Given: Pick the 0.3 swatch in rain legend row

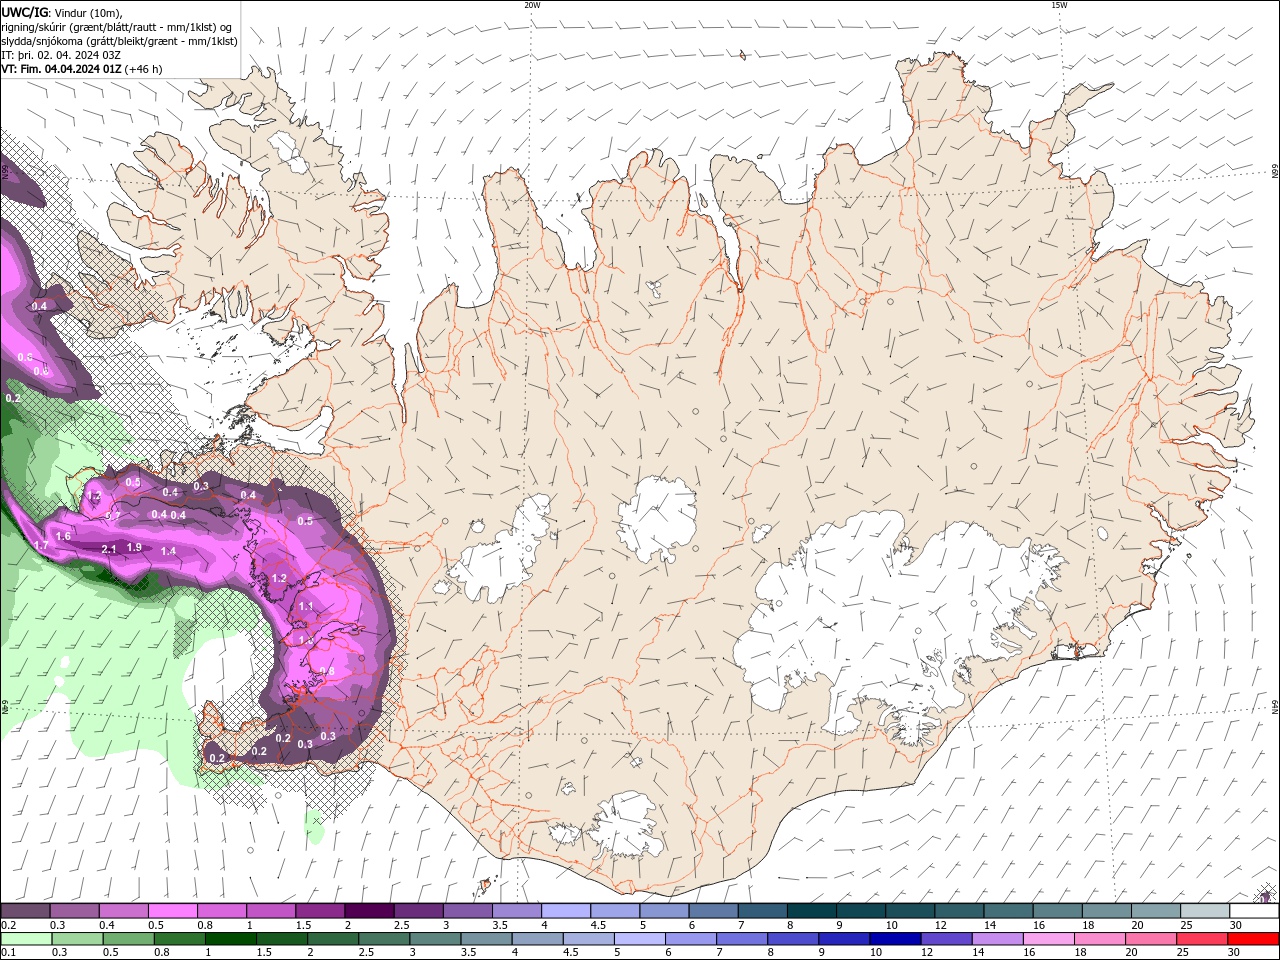Looking at the screenshot, I should pos(77,939).
